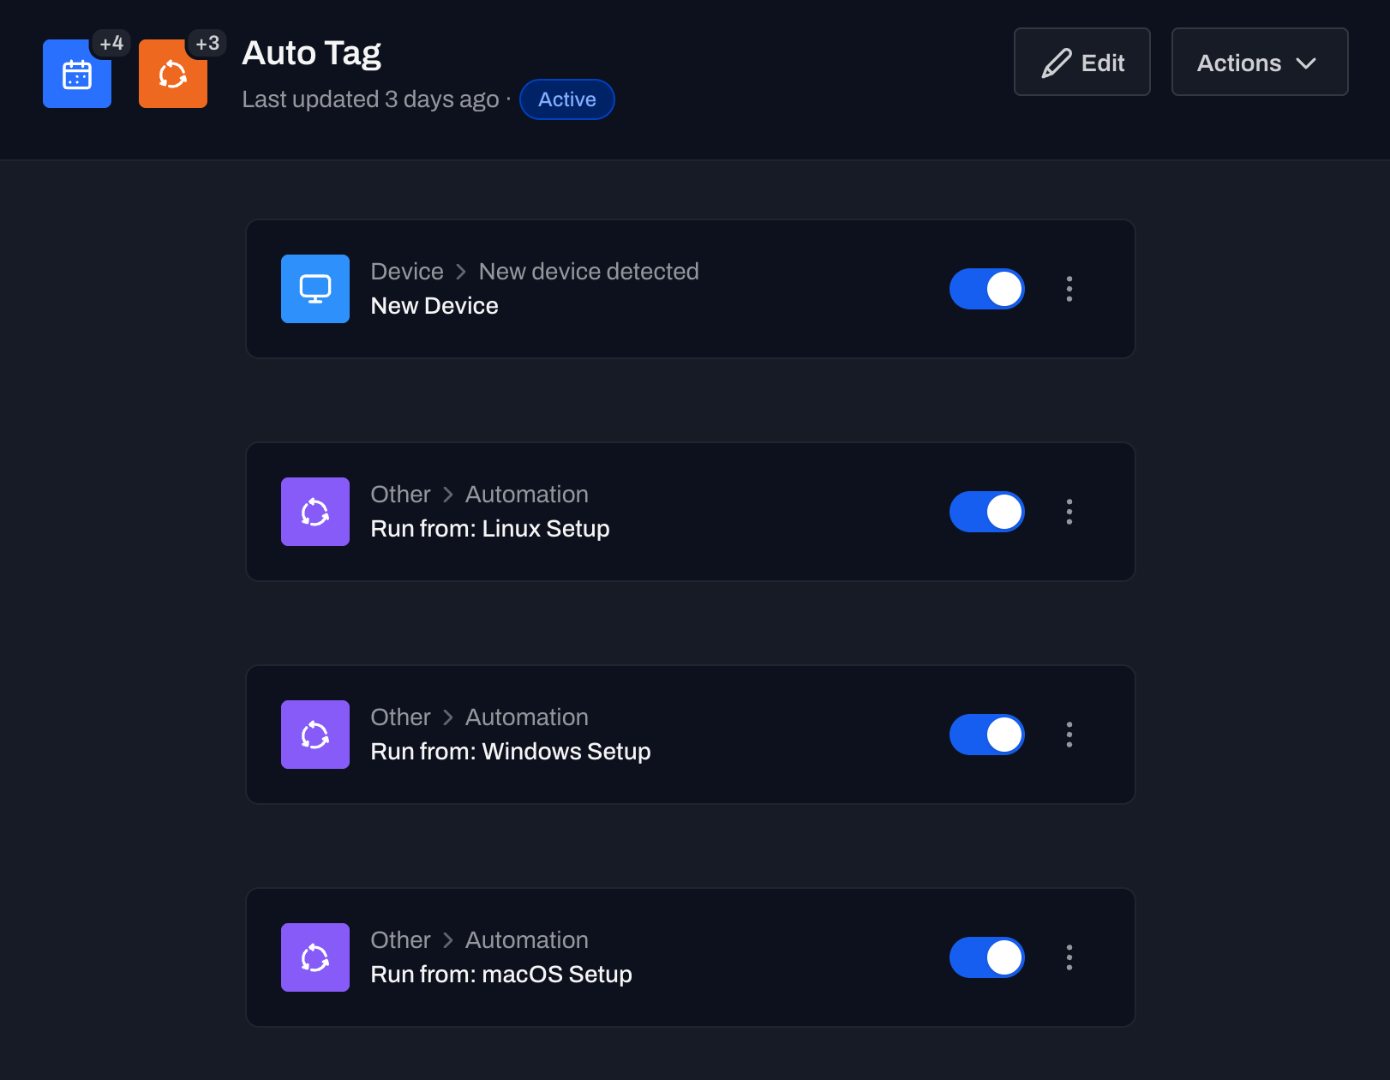Image resolution: width=1390 pixels, height=1080 pixels.
Task: Click the purple icon for macOS Setup
Action: click(x=315, y=958)
